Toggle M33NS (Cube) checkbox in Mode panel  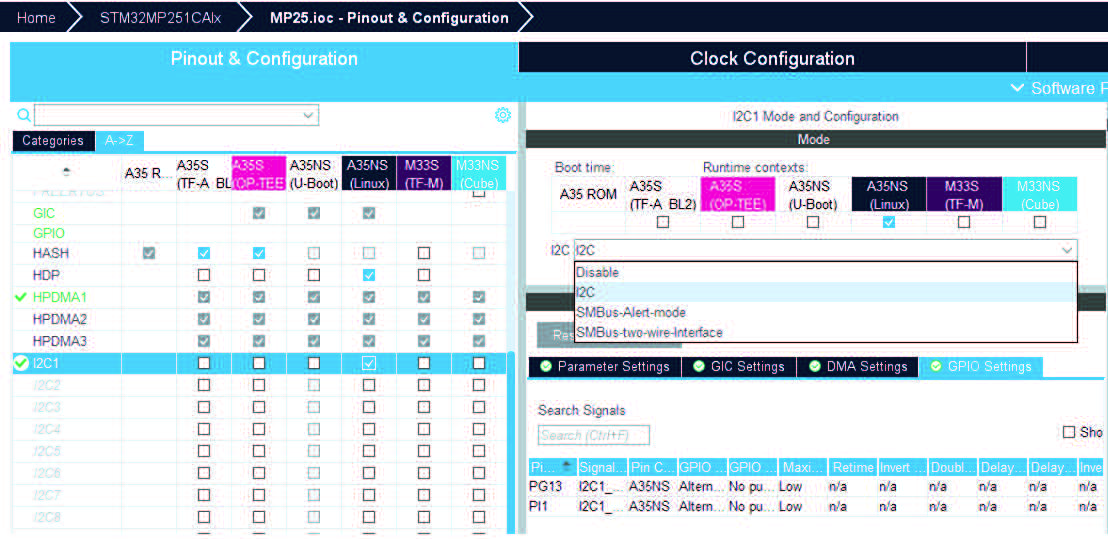[1039, 222]
